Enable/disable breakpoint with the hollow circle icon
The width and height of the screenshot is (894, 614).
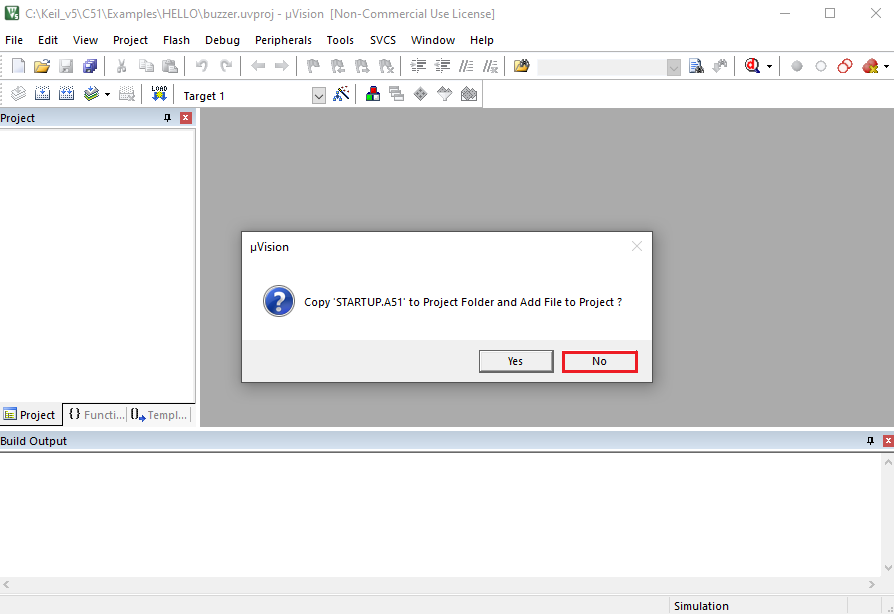coord(822,66)
